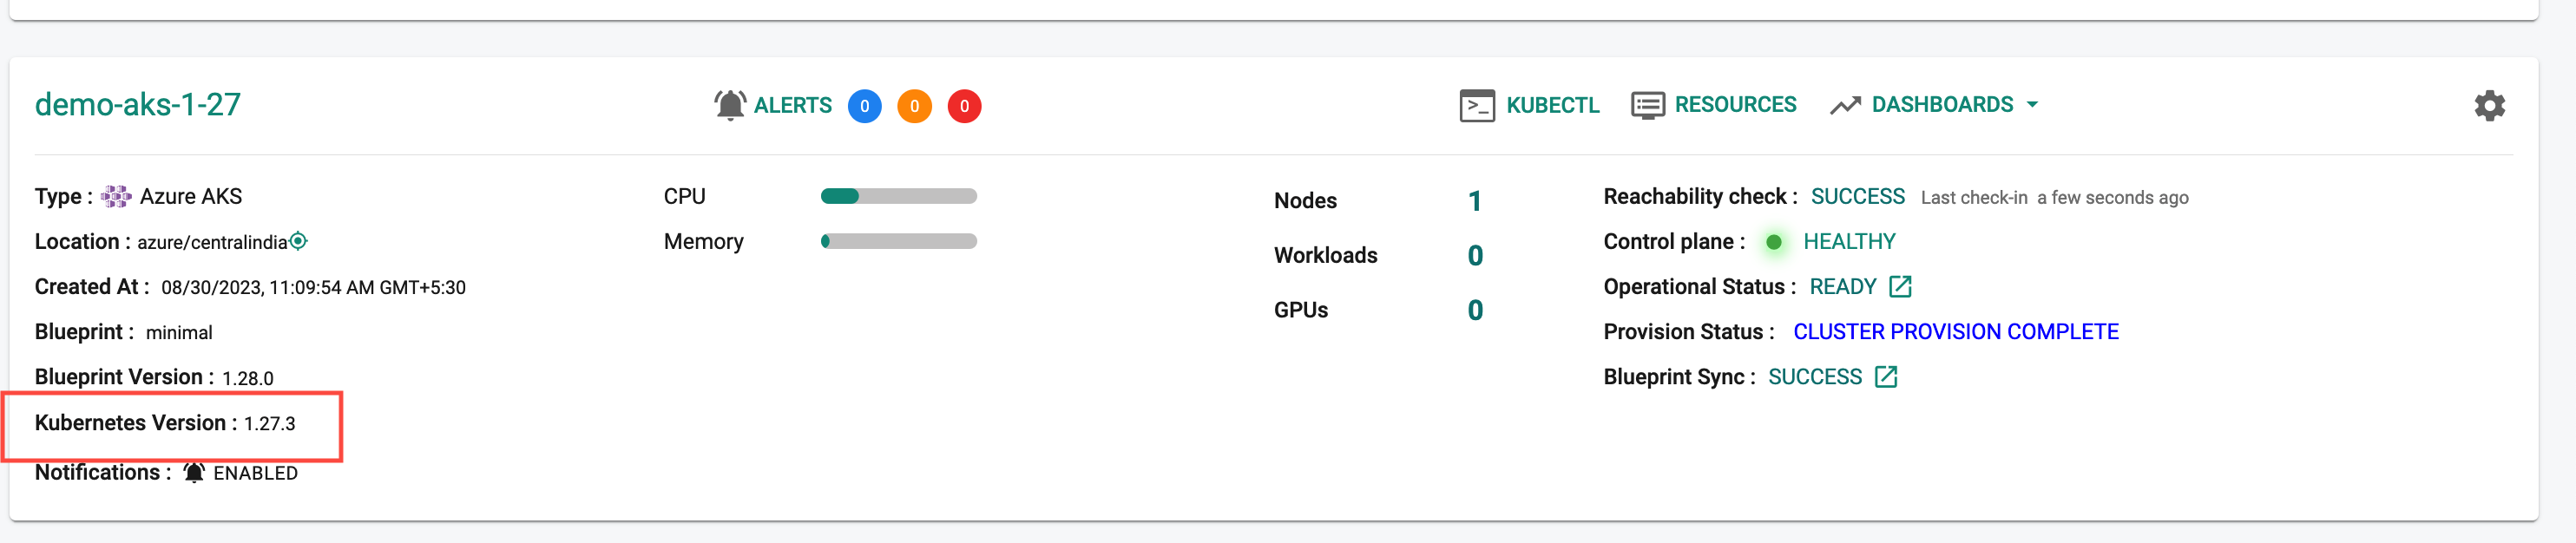Click the DASHBOARDS trend chart icon
Screen dimensions: 2576x543
tap(1845, 105)
